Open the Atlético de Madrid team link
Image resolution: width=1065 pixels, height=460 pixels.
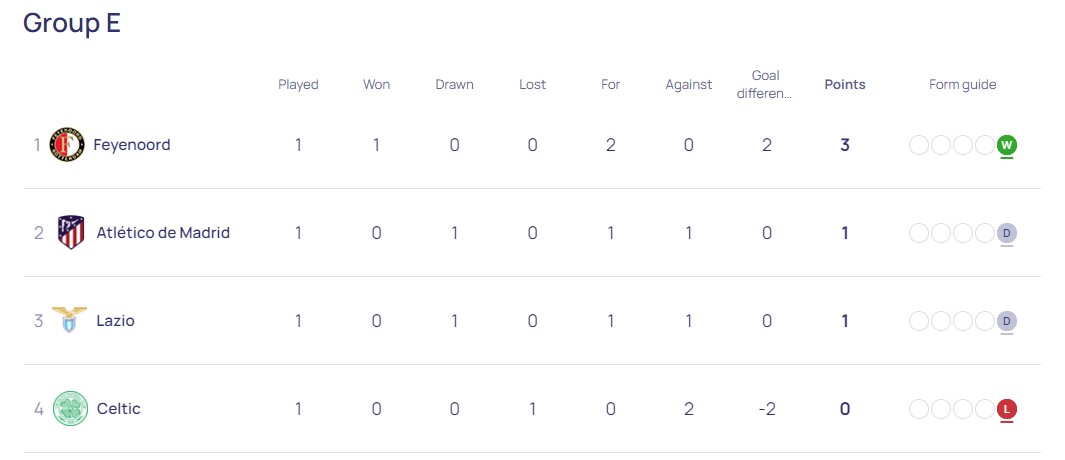click(163, 232)
